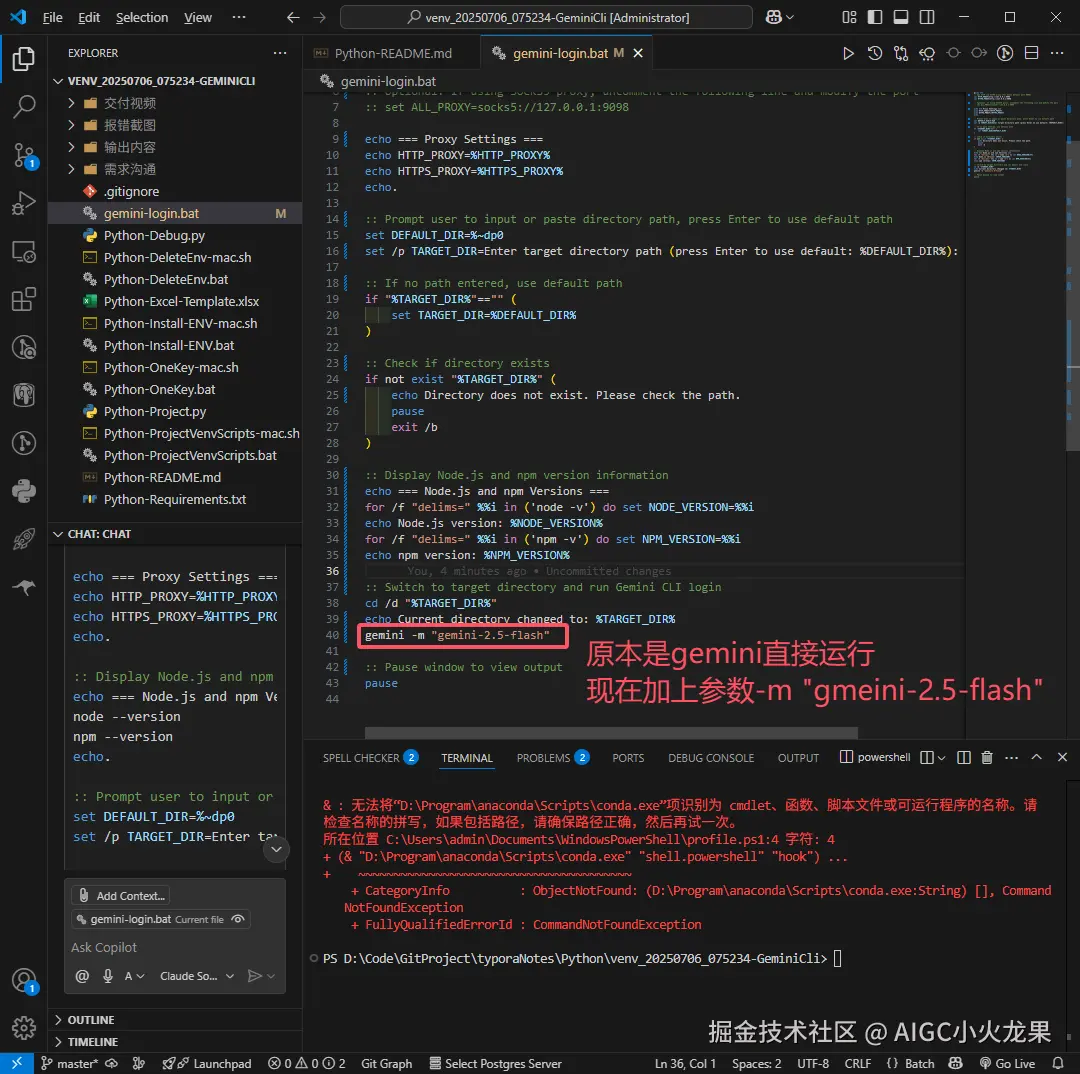Image resolution: width=1080 pixels, height=1074 pixels.
Task: Open Git Graph from status bar
Action: [x=386, y=1064]
